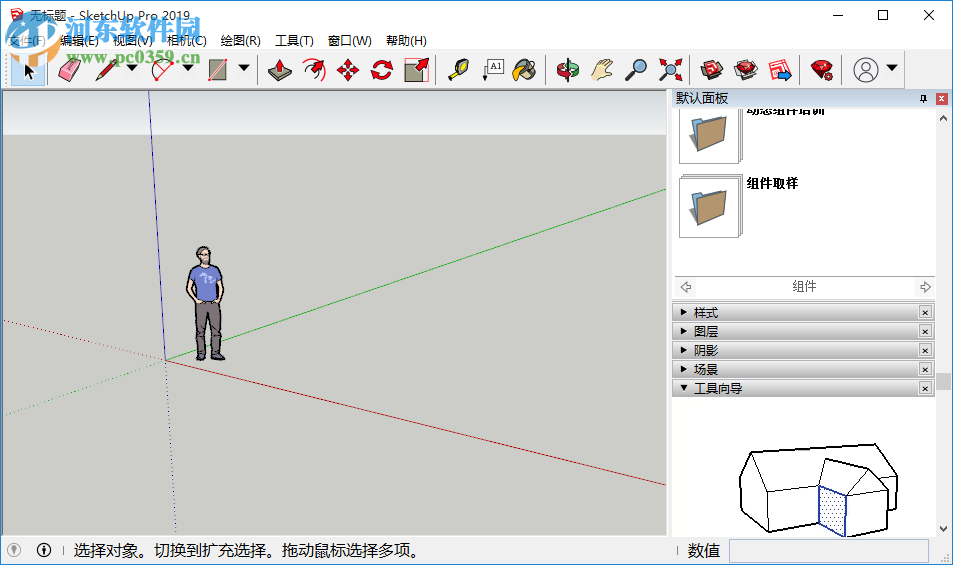Pin the 默认面板 tray
Screen dimensions: 953x565
[x=923, y=98]
